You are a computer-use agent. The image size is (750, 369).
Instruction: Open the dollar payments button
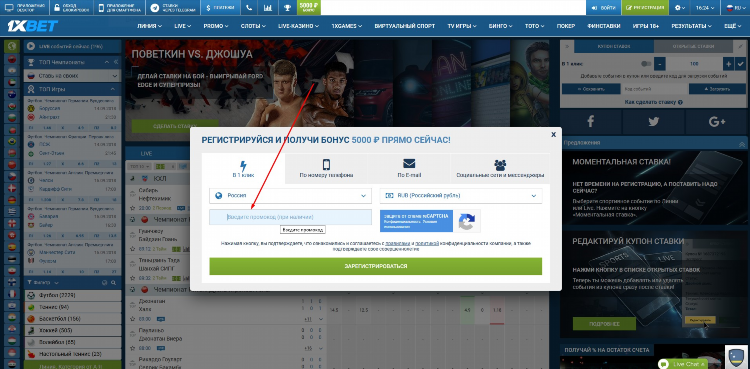(x=220, y=8)
